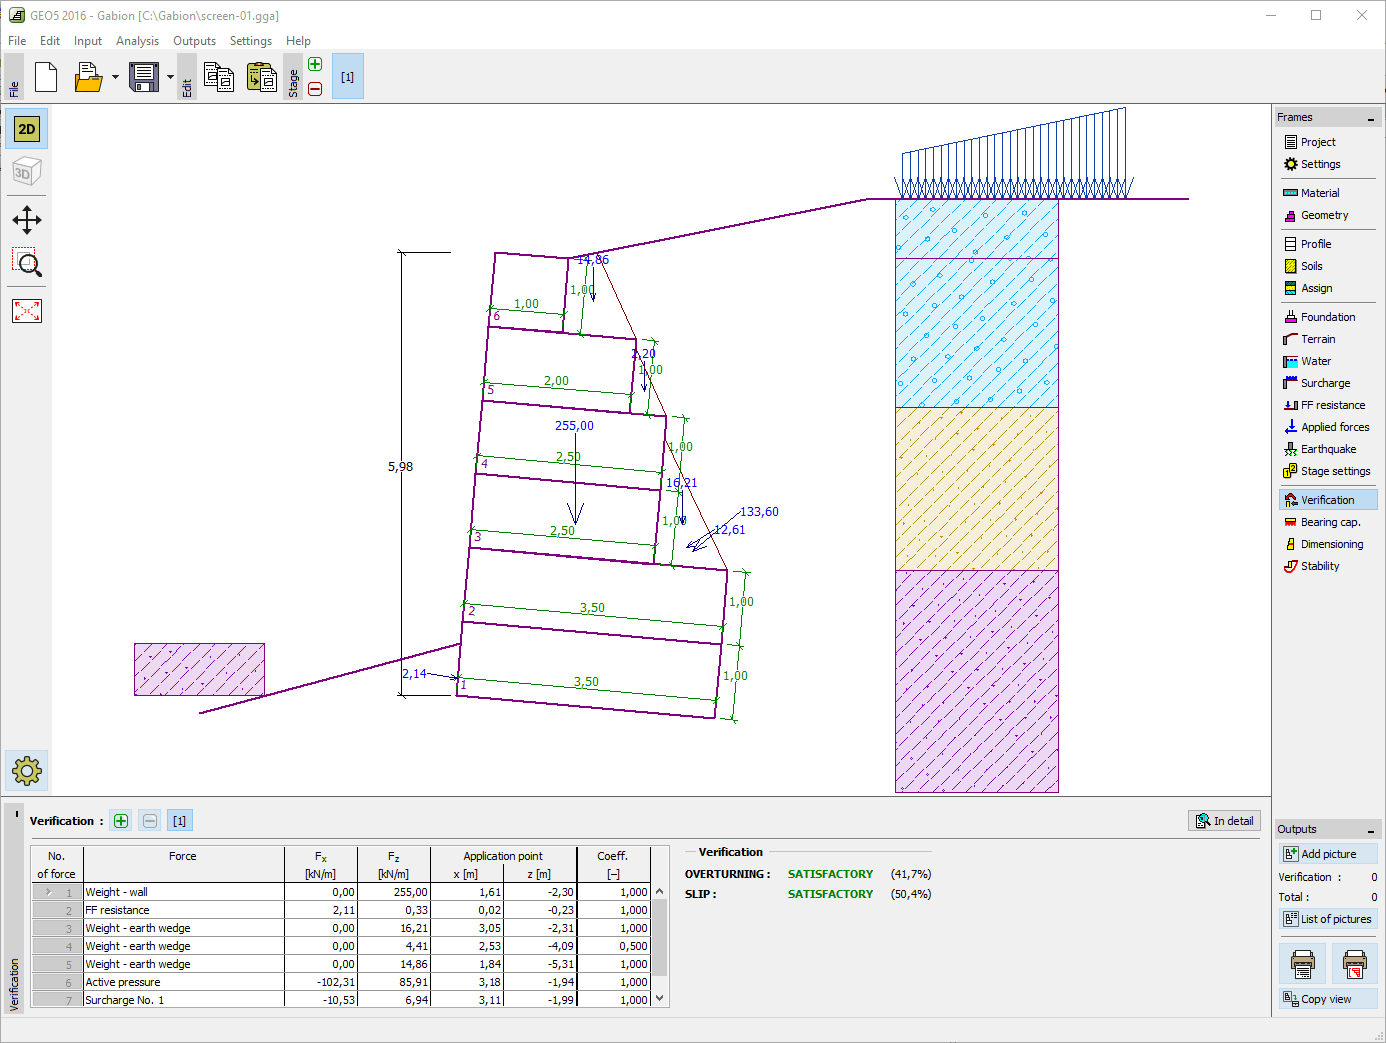Collapse the Frames panel
The width and height of the screenshot is (1386, 1043).
coord(1369,117)
